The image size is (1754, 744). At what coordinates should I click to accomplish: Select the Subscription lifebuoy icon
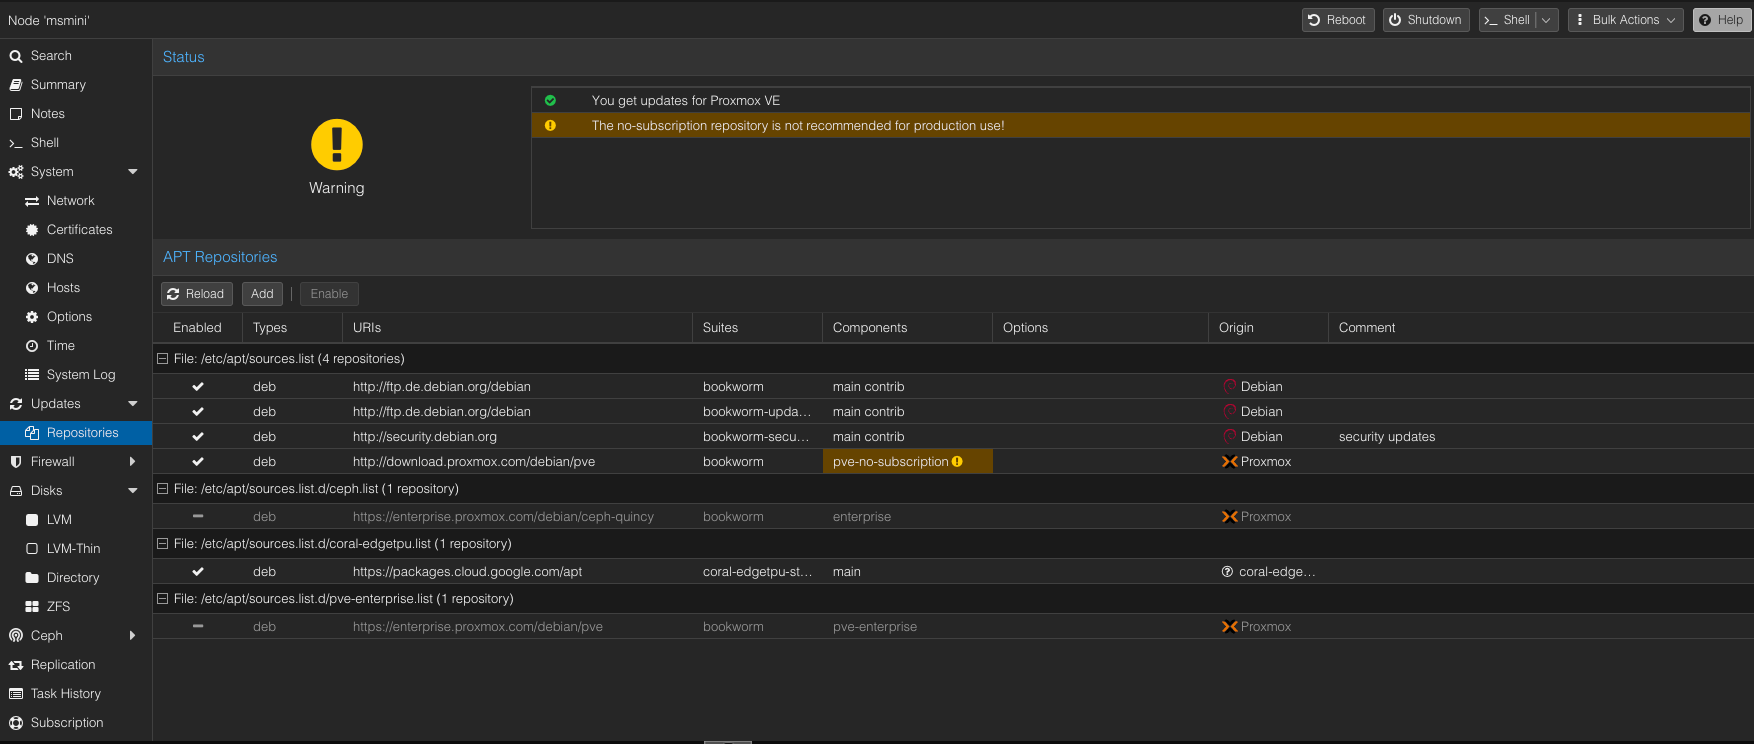(16, 723)
